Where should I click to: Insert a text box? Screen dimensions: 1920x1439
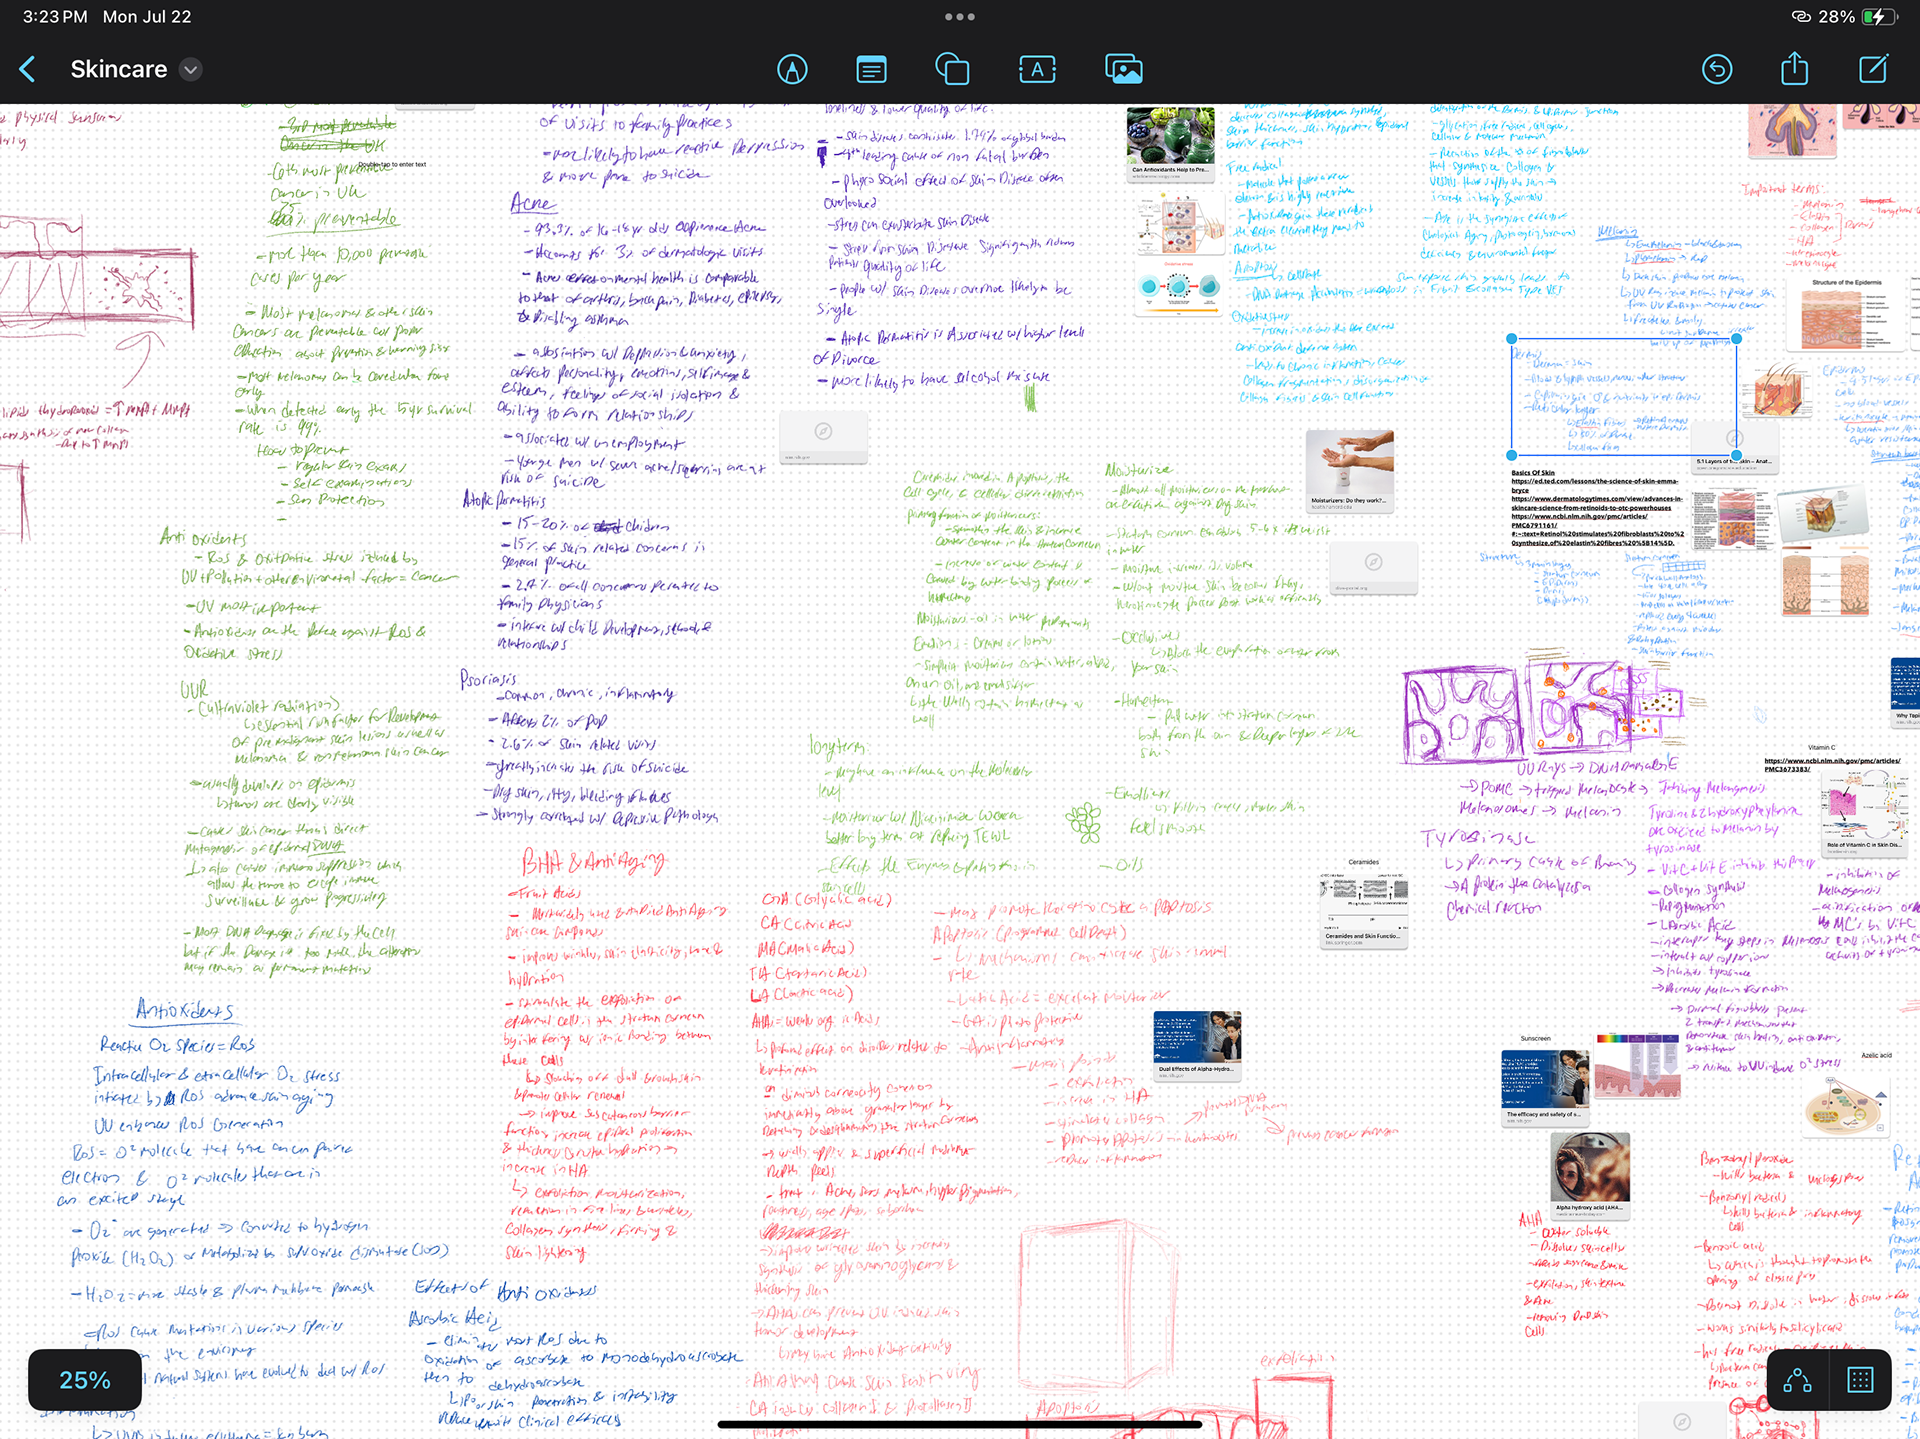(x=1037, y=69)
